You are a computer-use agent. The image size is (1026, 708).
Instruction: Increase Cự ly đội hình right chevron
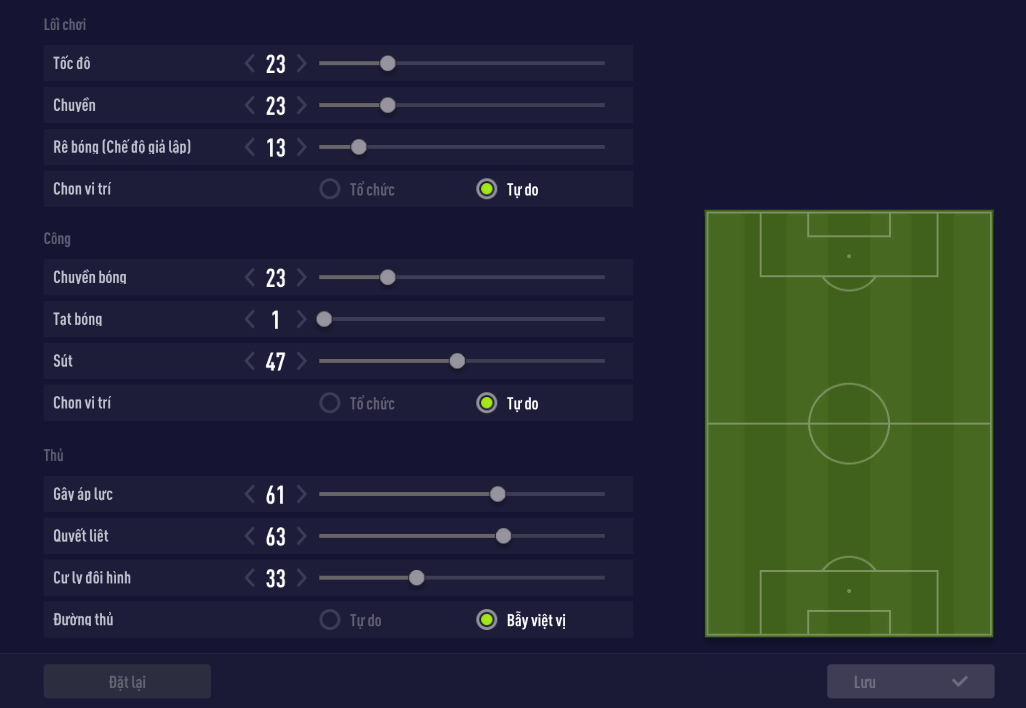pyautogui.click(x=302, y=579)
